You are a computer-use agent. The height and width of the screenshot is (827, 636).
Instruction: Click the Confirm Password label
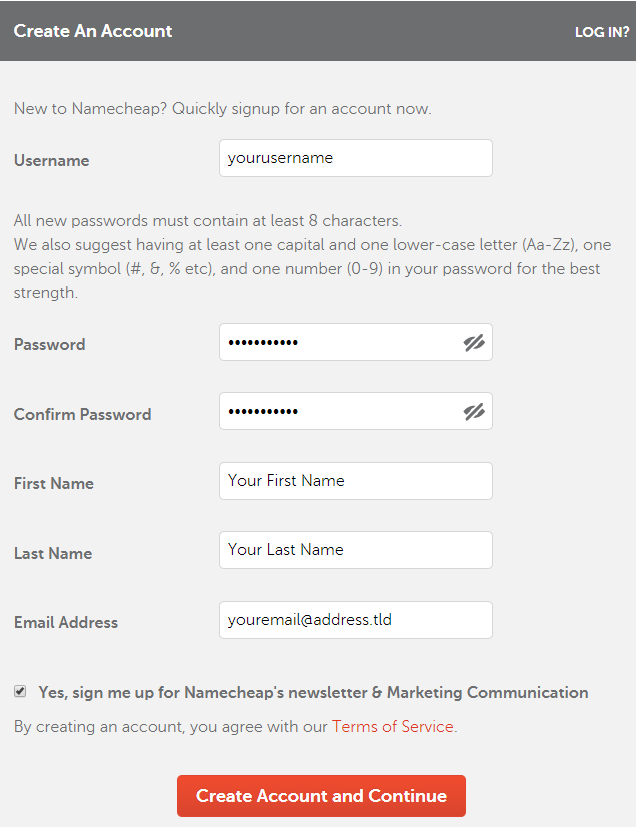(x=82, y=414)
